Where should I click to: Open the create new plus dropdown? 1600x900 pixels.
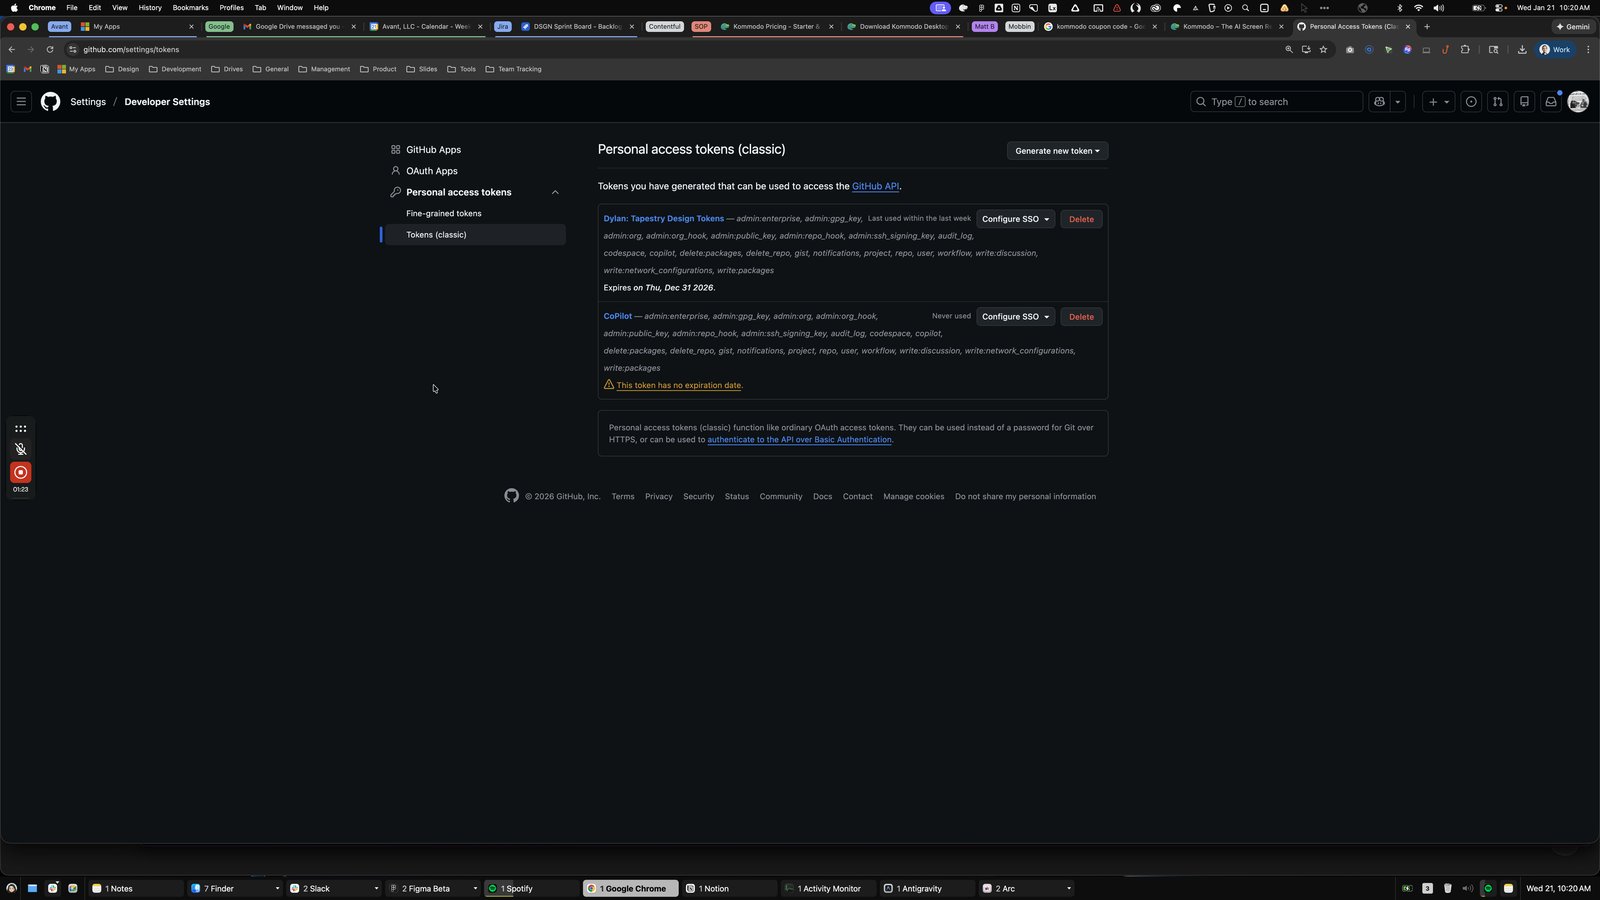pyautogui.click(x=1438, y=101)
